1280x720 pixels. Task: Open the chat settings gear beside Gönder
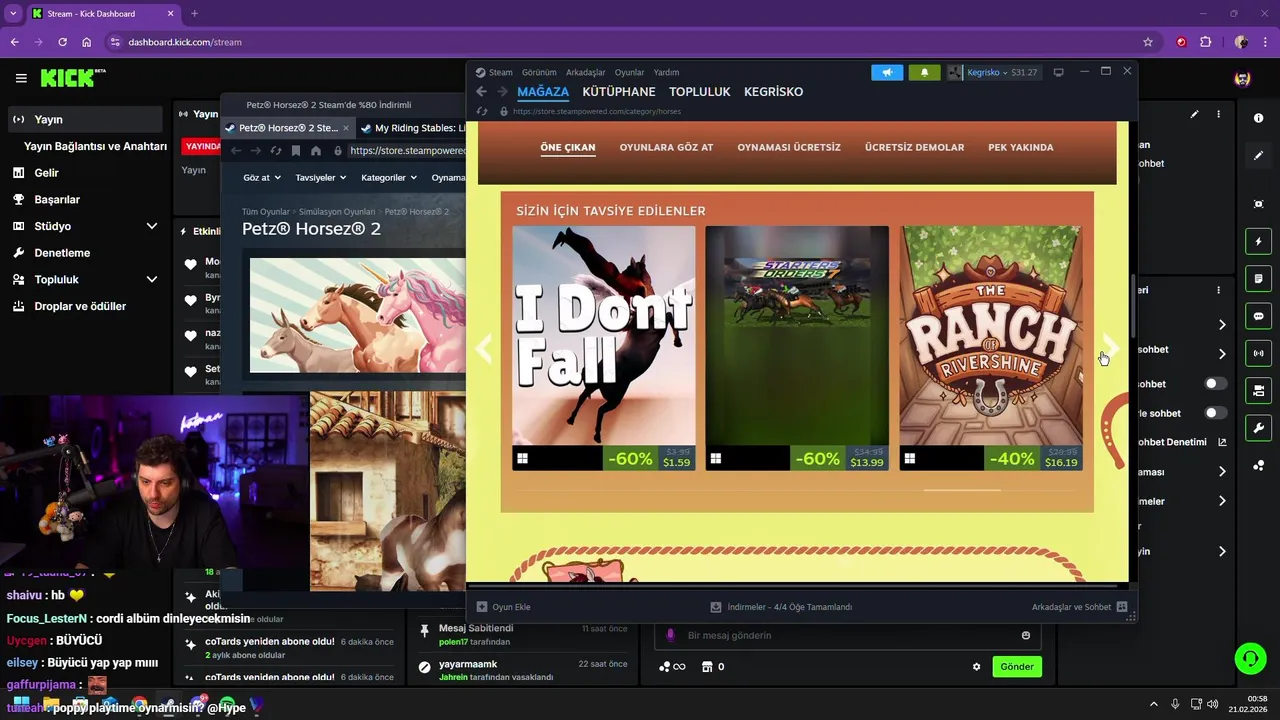[x=977, y=667]
